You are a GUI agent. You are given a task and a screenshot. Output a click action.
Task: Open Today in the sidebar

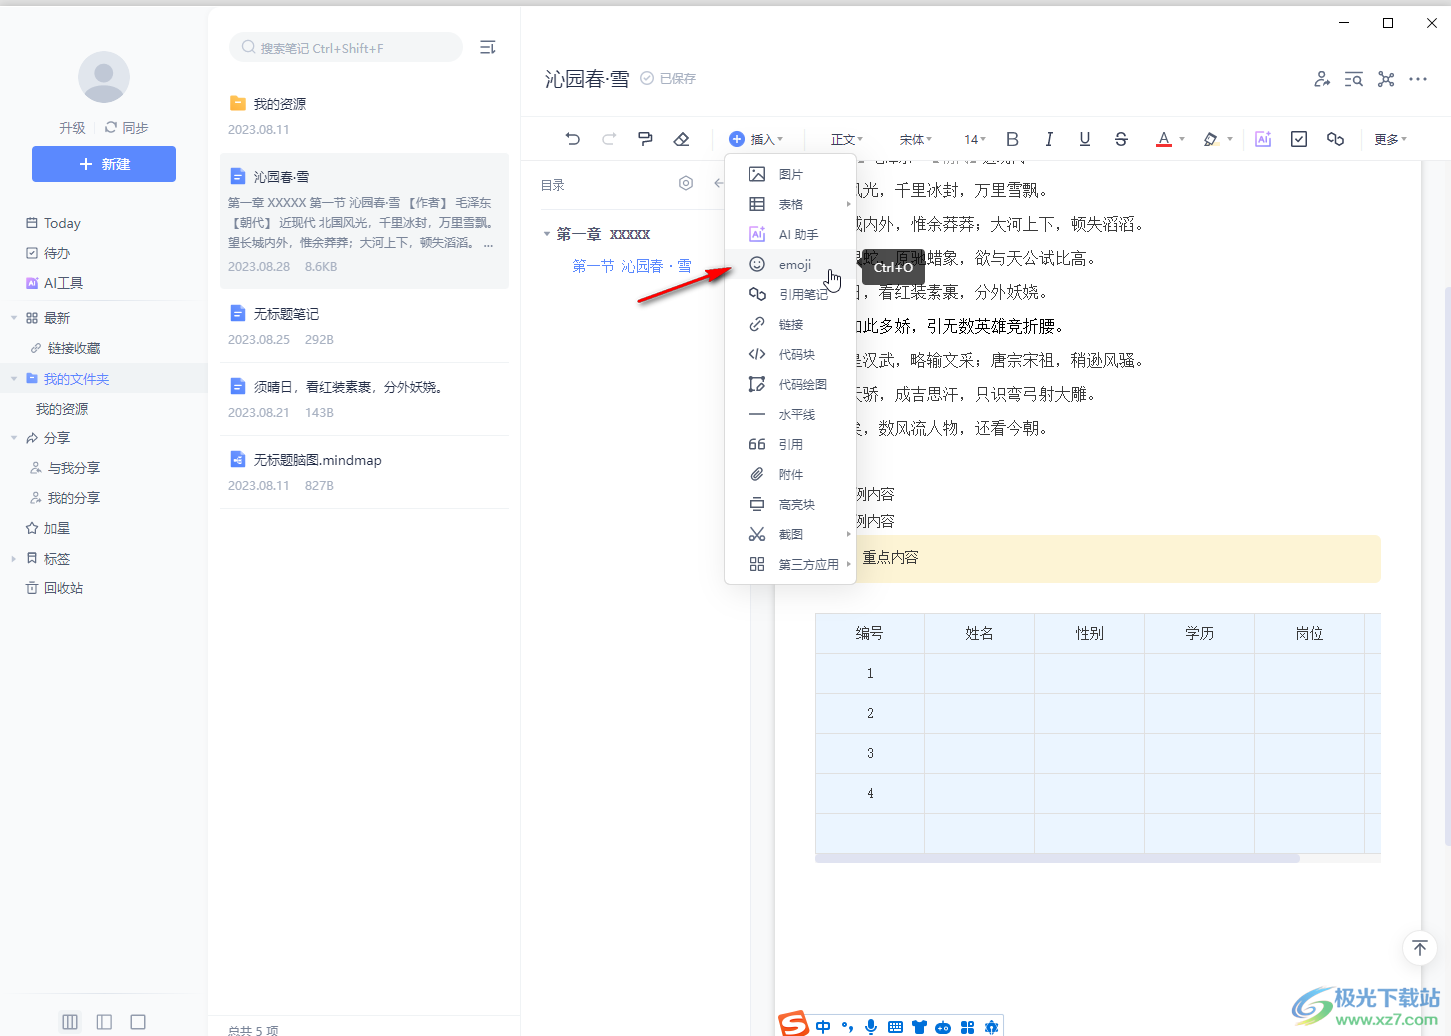point(62,223)
